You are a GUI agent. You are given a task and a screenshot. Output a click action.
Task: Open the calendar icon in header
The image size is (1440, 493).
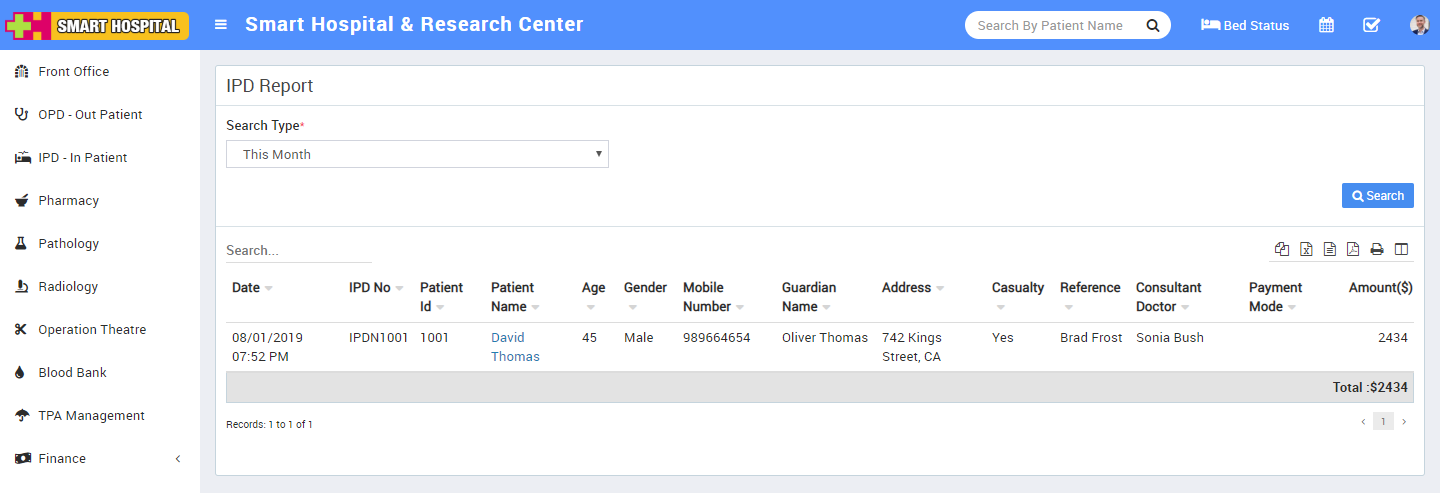[x=1326, y=25]
